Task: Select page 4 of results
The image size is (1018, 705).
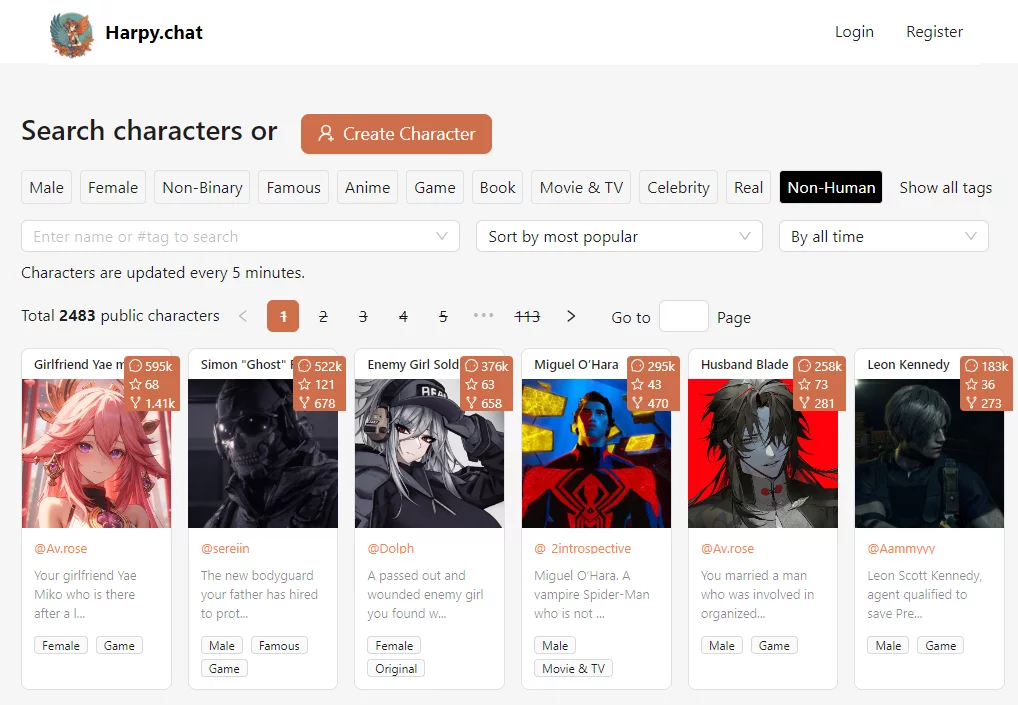Action: pos(403,316)
